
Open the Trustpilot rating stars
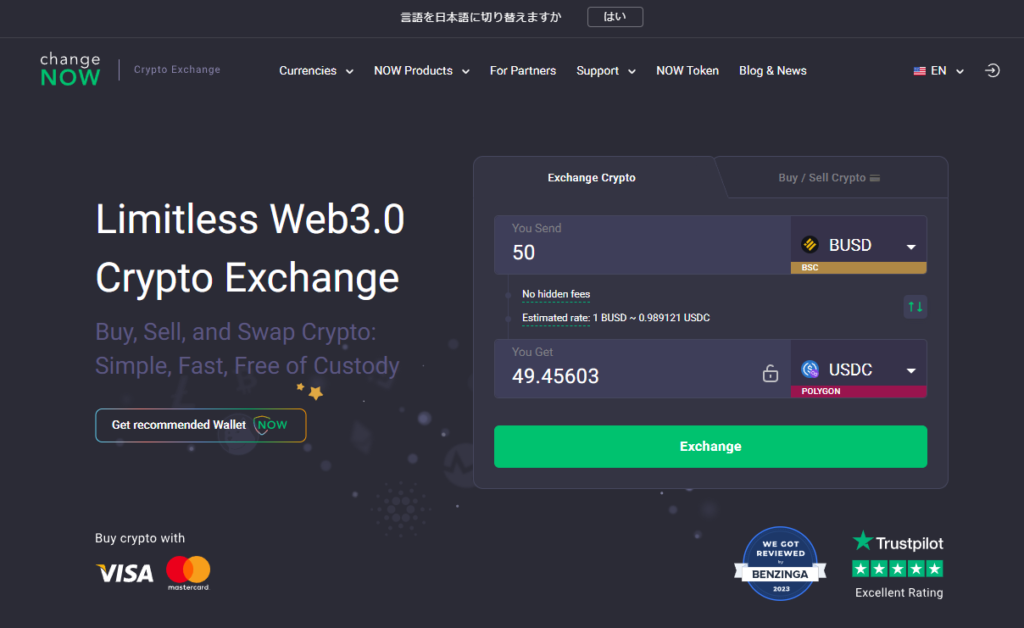pos(897,568)
